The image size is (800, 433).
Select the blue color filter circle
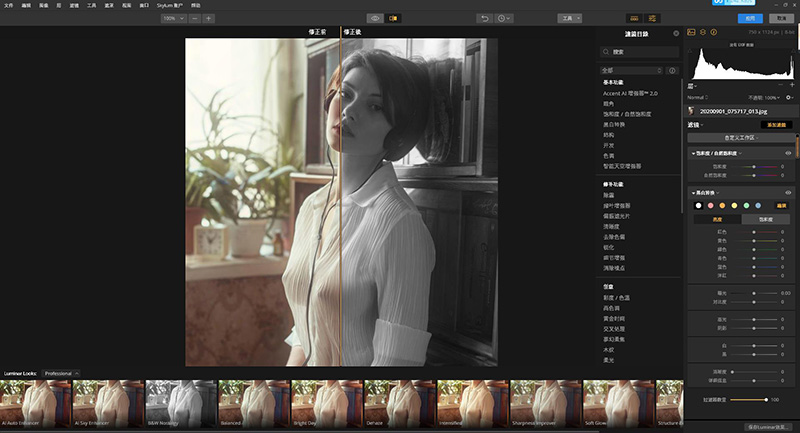tap(758, 206)
